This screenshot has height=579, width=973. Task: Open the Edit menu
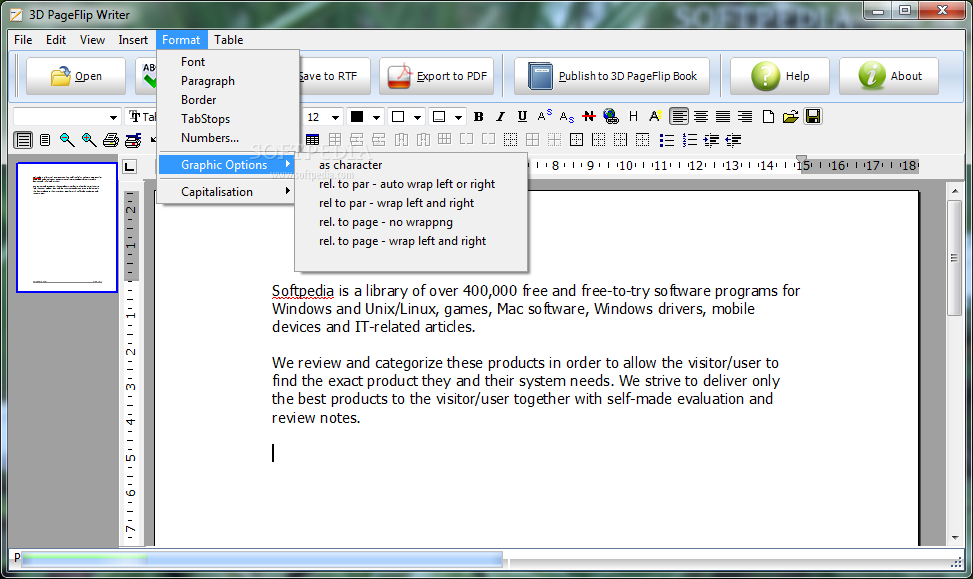pos(56,40)
